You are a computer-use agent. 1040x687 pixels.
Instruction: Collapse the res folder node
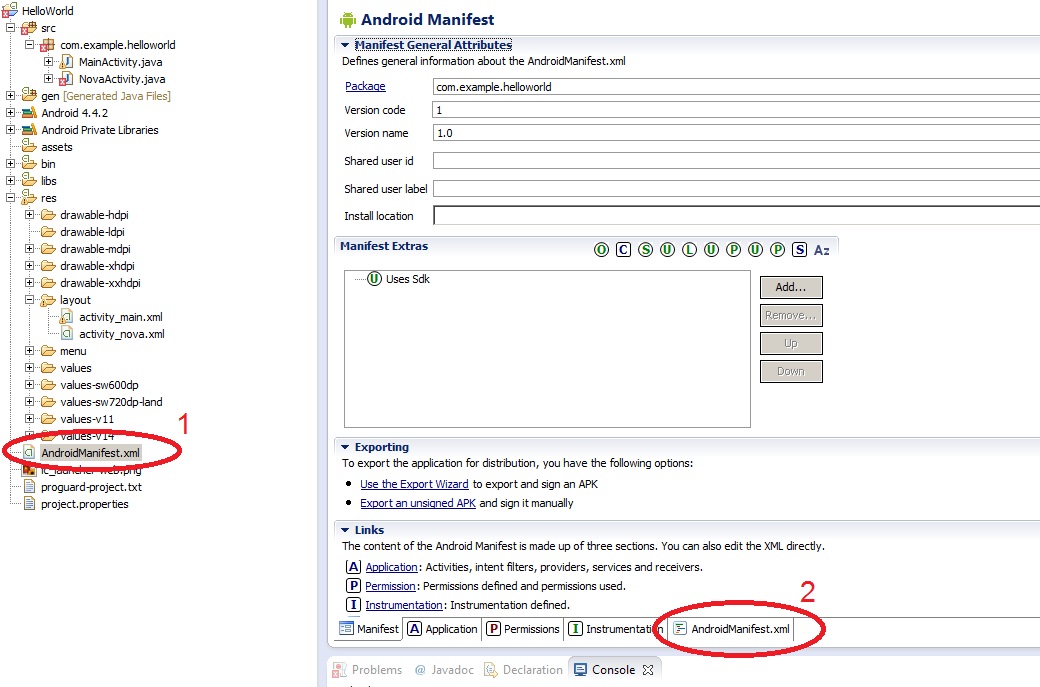point(11,198)
